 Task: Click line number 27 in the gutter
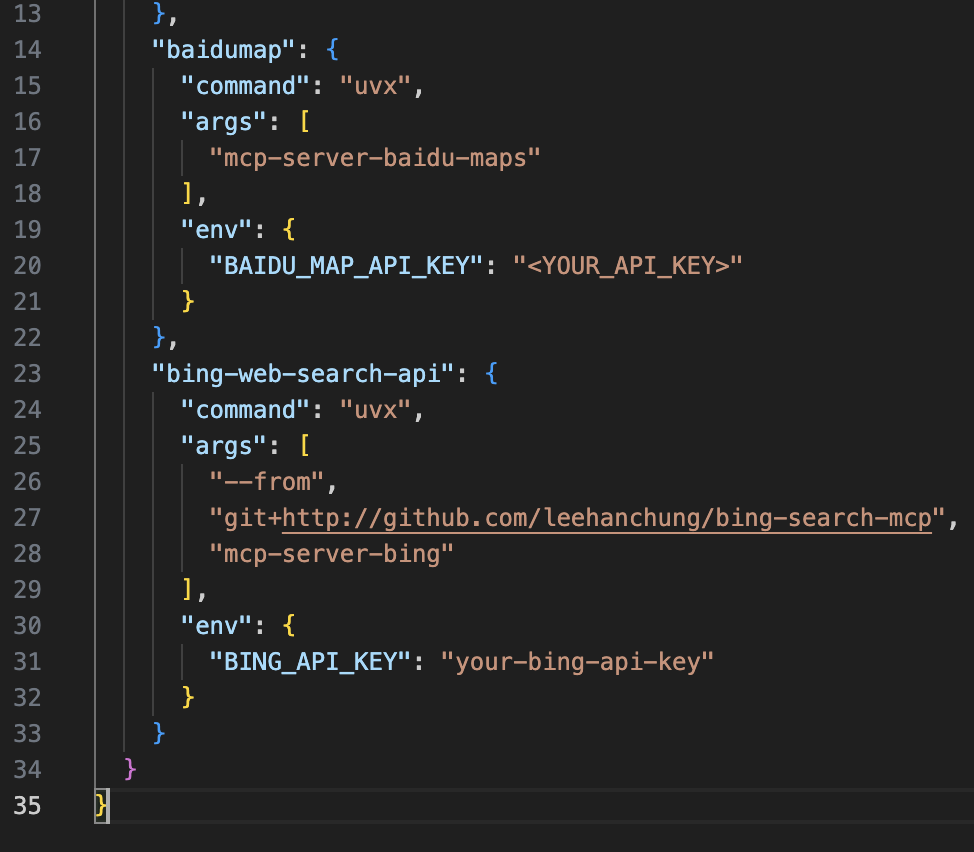click(x=27, y=518)
